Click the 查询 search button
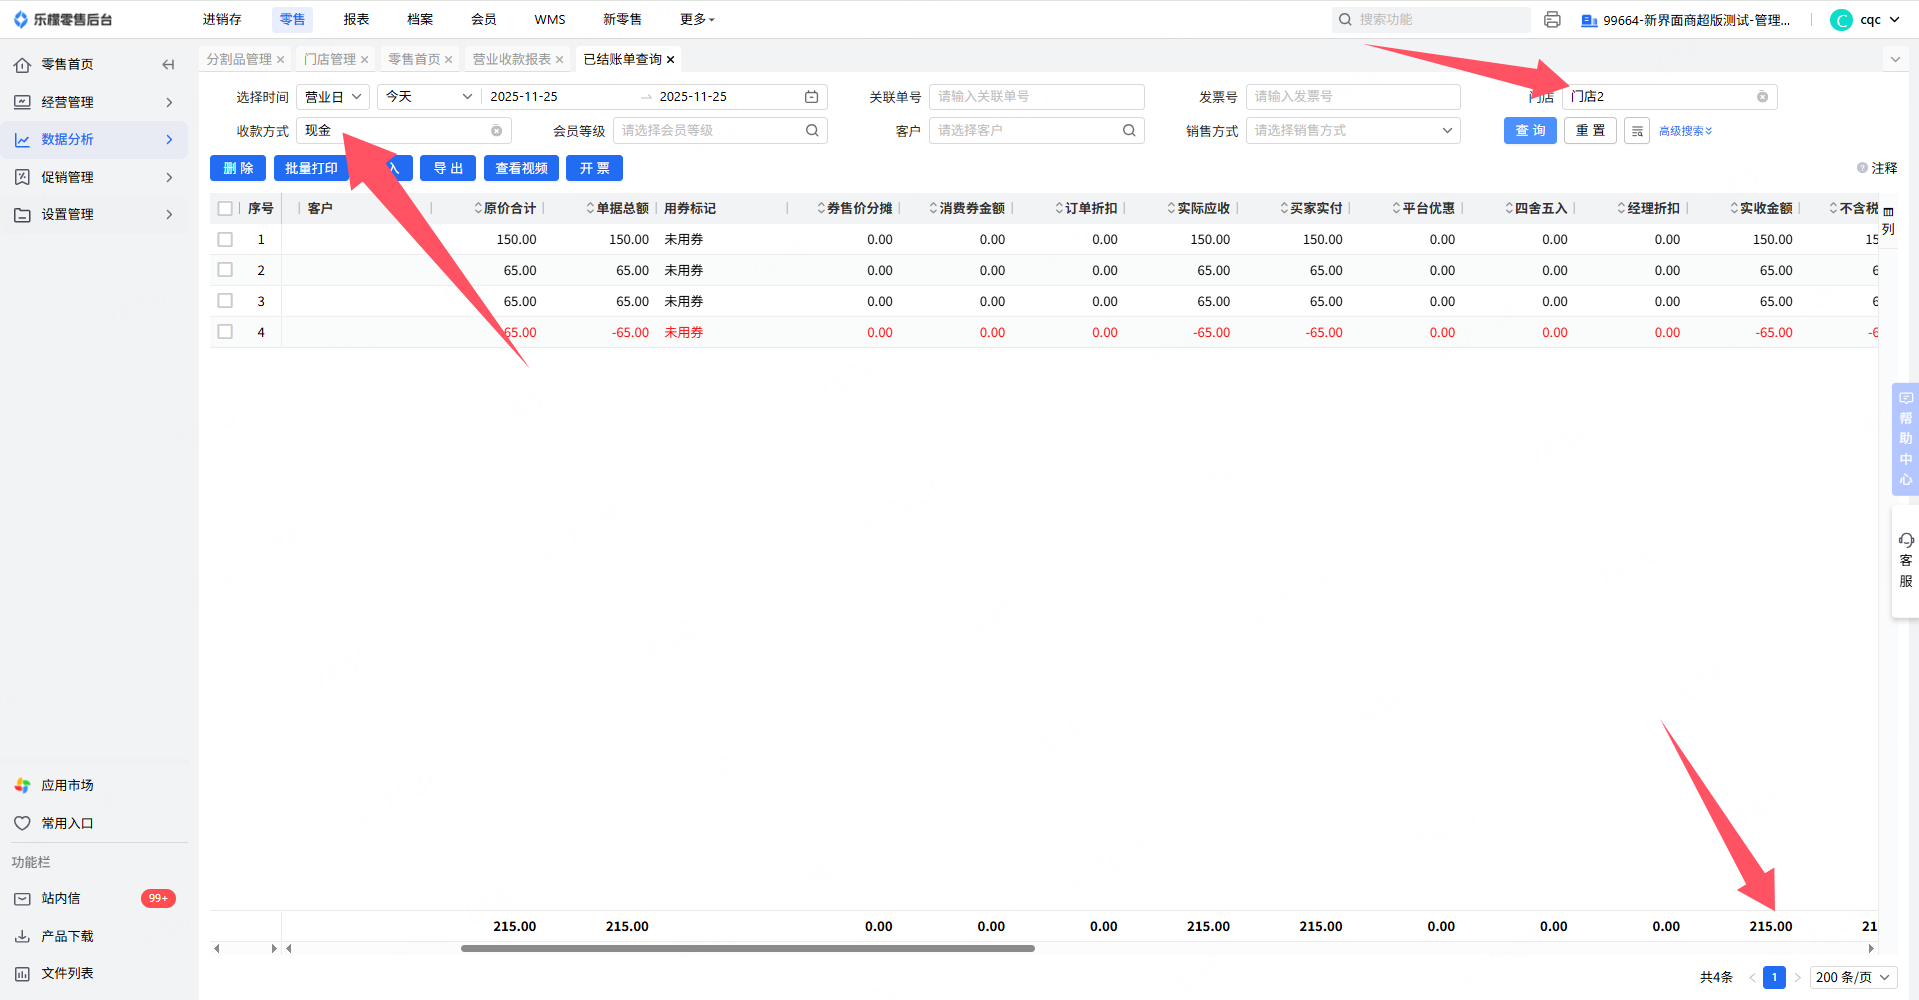 [x=1530, y=131]
